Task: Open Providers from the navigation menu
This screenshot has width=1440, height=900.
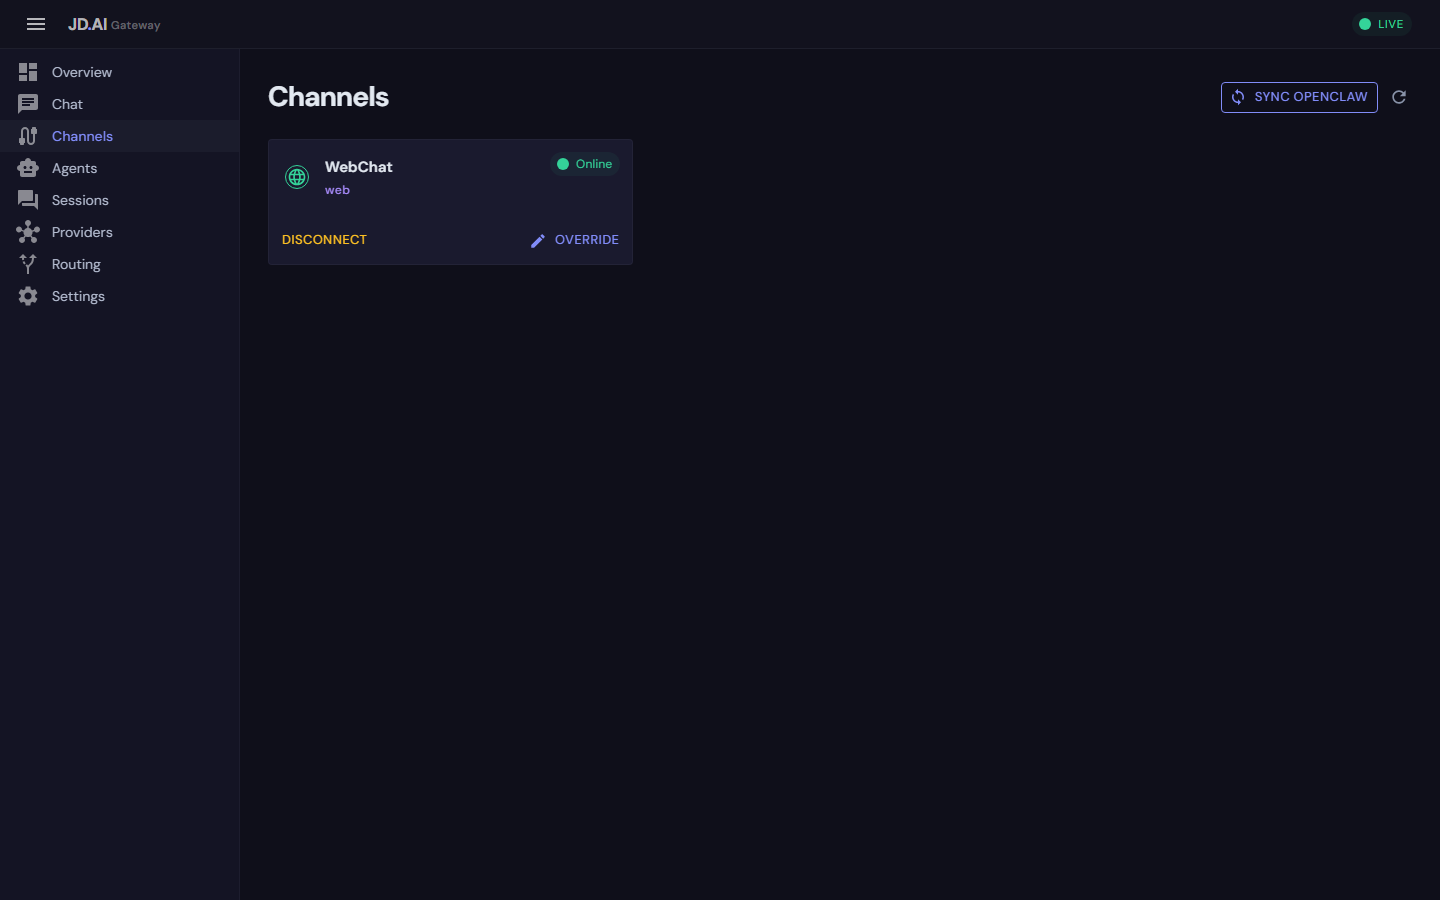Action: tap(82, 231)
